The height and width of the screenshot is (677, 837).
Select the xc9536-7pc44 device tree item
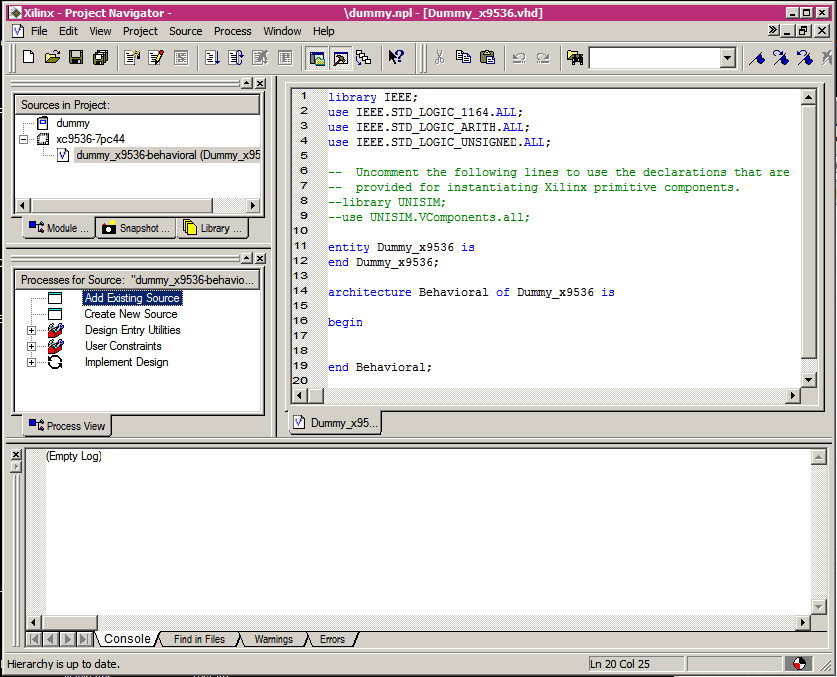[90, 139]
